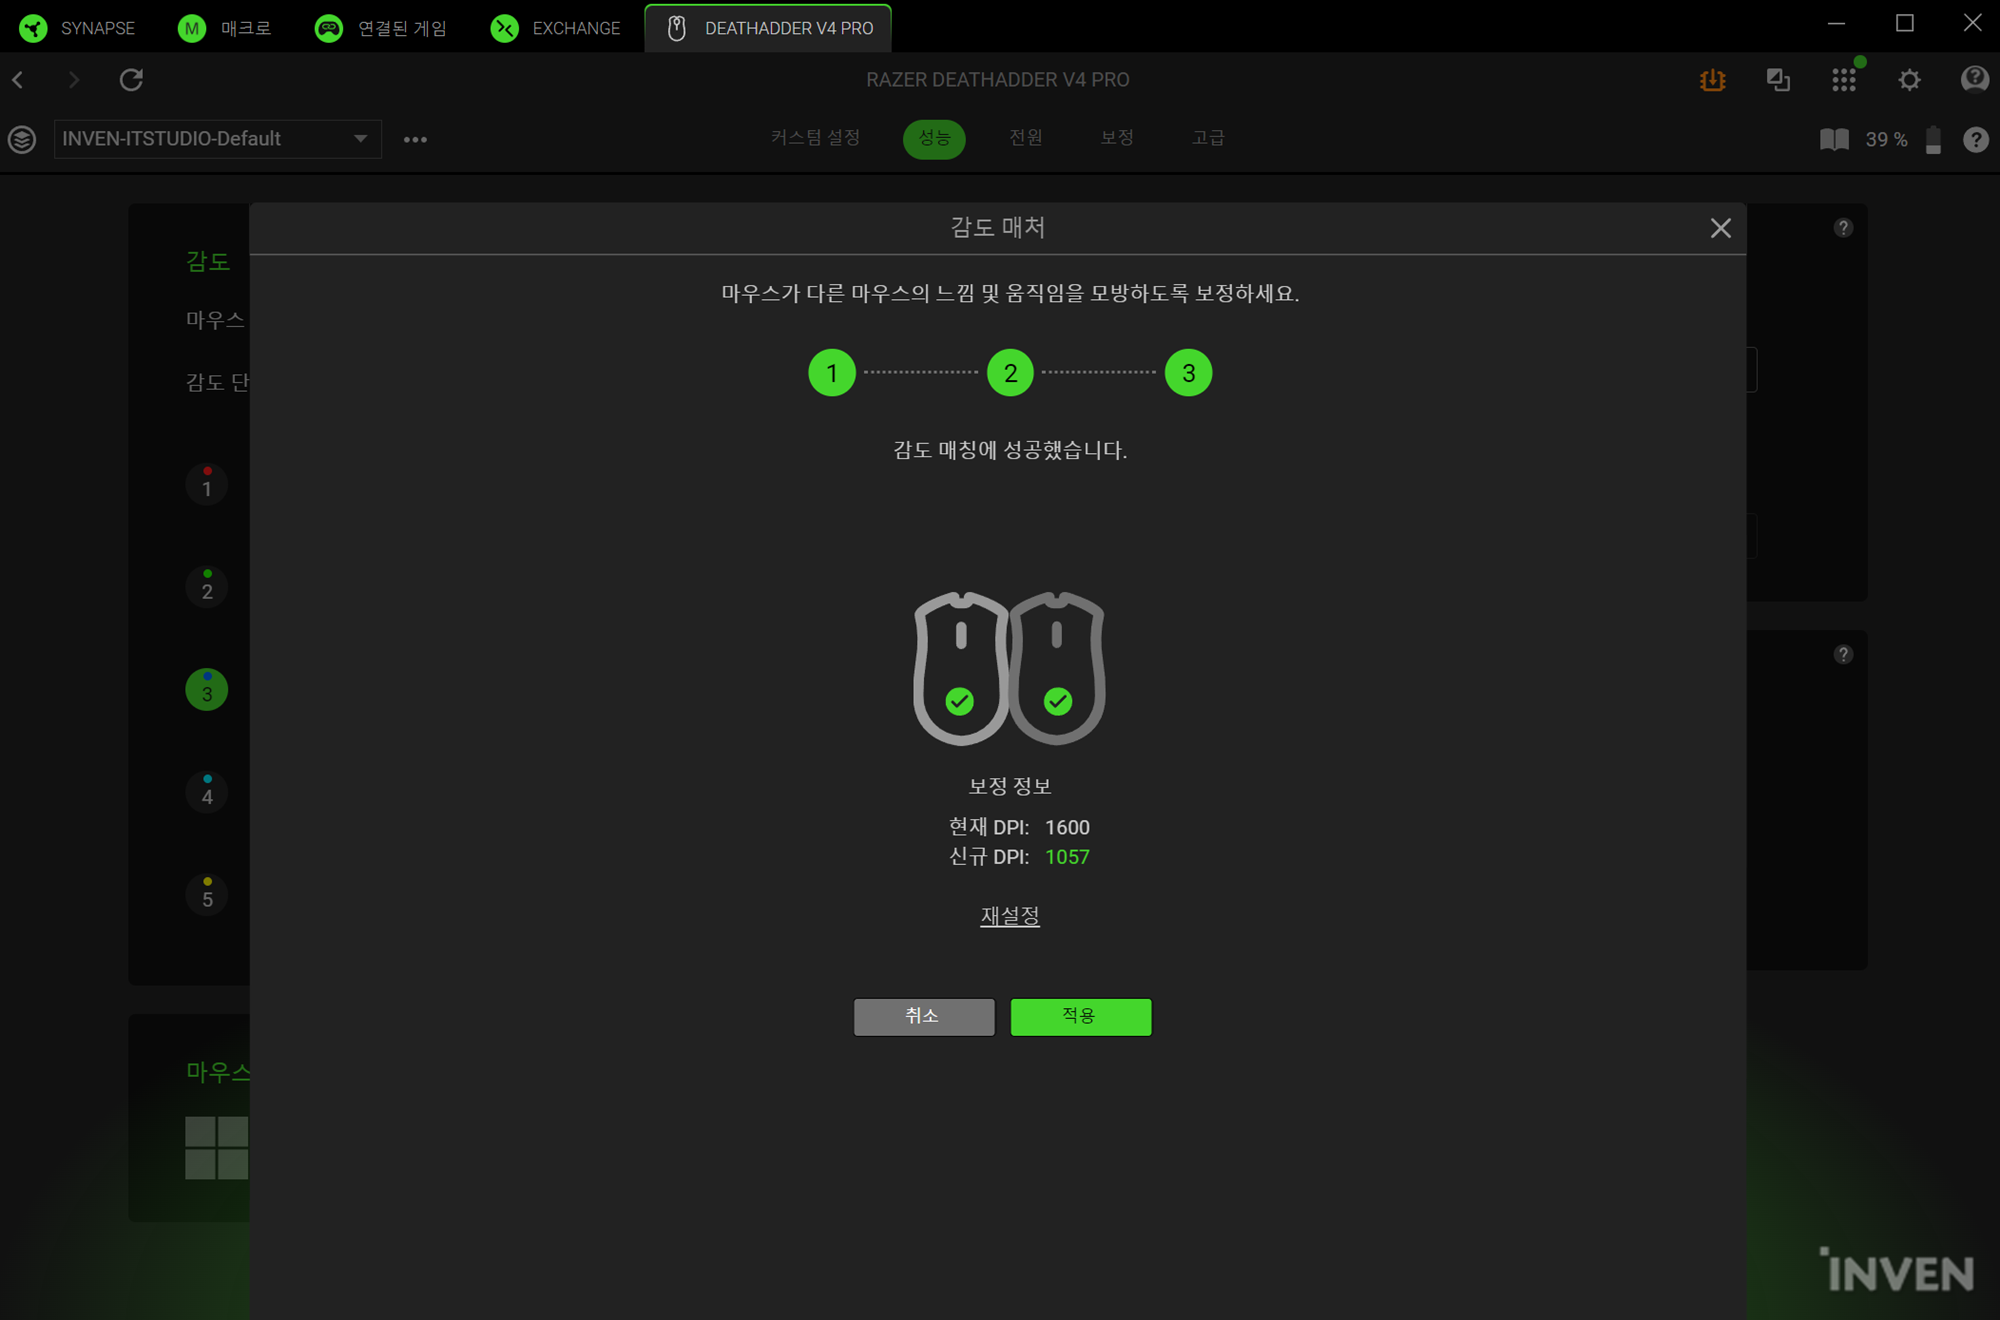The image size is (2000, 1320).
Task: Open the settings gear
Action: [1909, 80]
